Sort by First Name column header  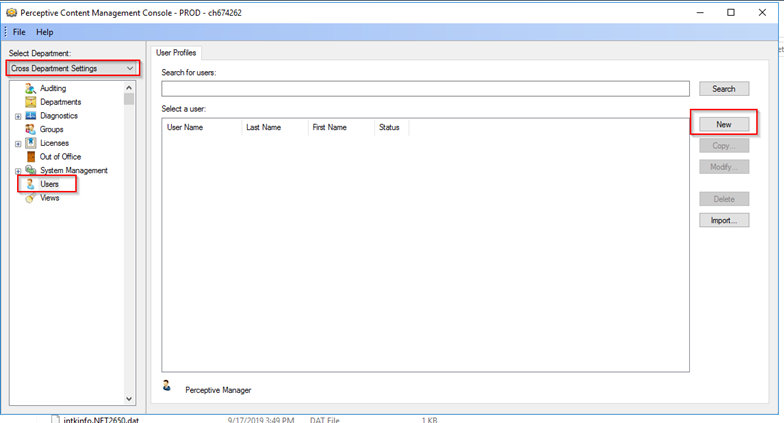(x=341, y=128)
